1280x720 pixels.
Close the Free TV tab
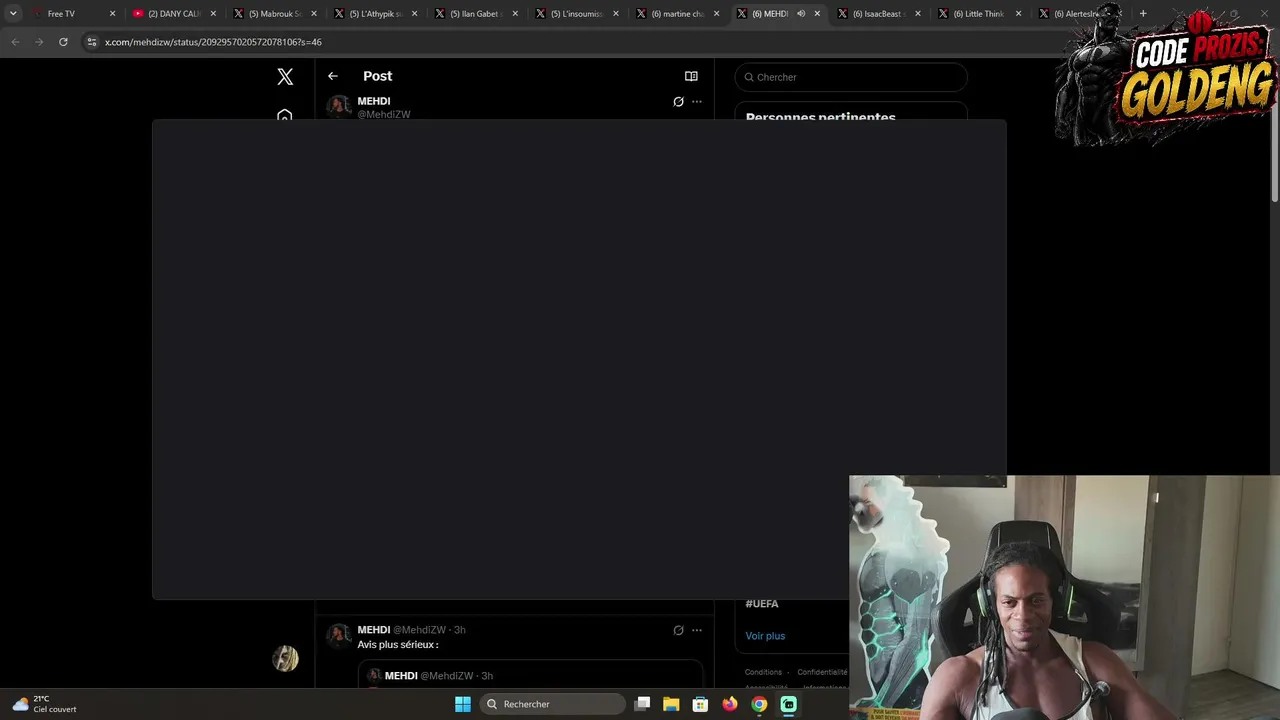112,14
